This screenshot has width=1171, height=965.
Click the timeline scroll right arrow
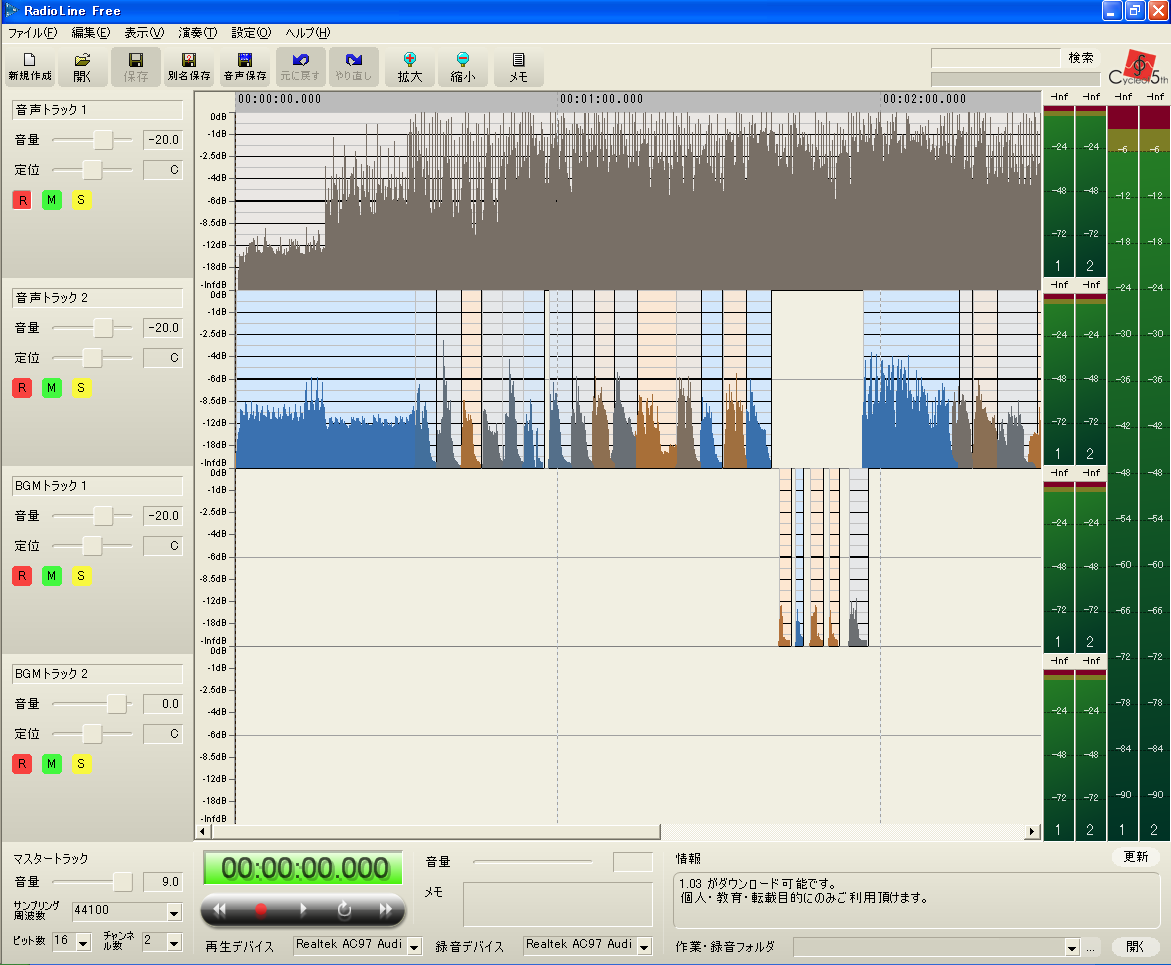(x=1033, y=831)
